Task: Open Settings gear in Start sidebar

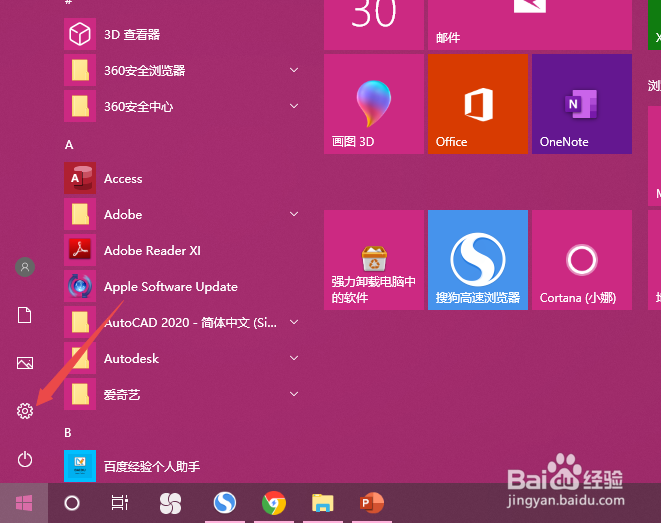Action: pyautogui.click(x=25, y=410)
